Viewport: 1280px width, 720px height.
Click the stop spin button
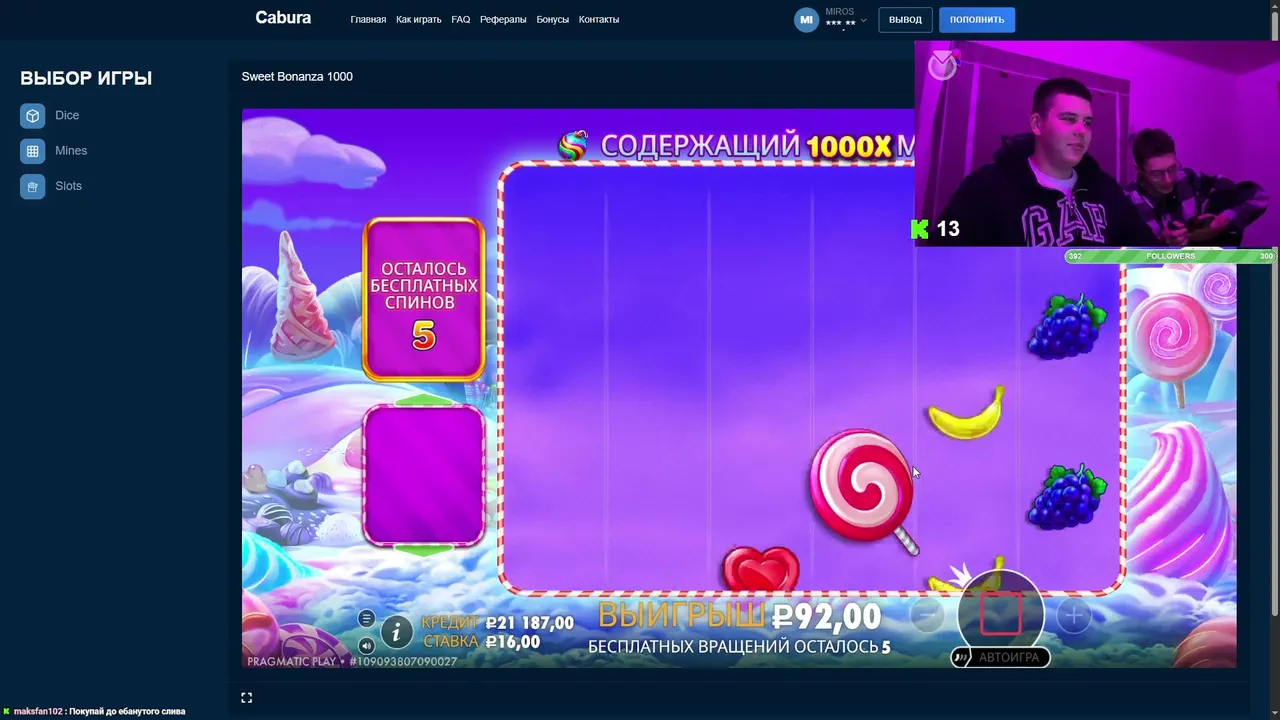1000,613
